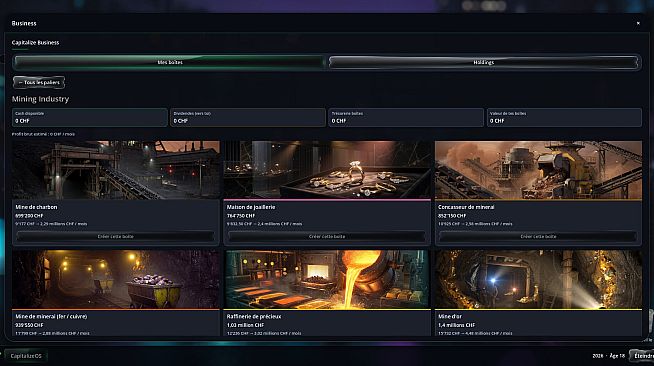
Task: Go back with Tous les paliers button
Action: [39, 83]
